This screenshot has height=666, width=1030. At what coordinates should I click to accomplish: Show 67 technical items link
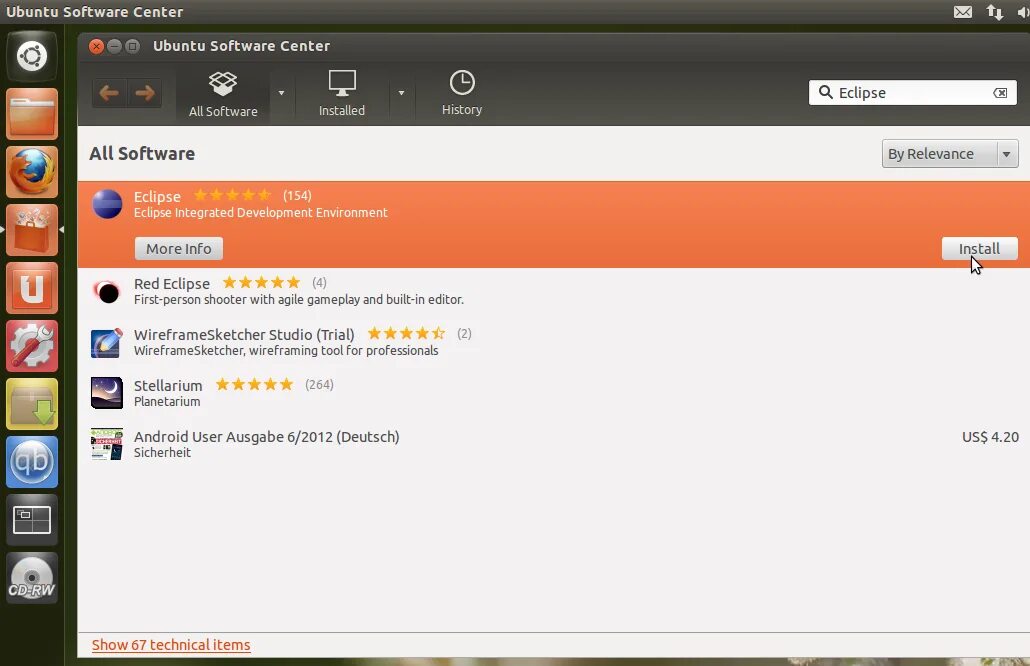coord(171,645)
